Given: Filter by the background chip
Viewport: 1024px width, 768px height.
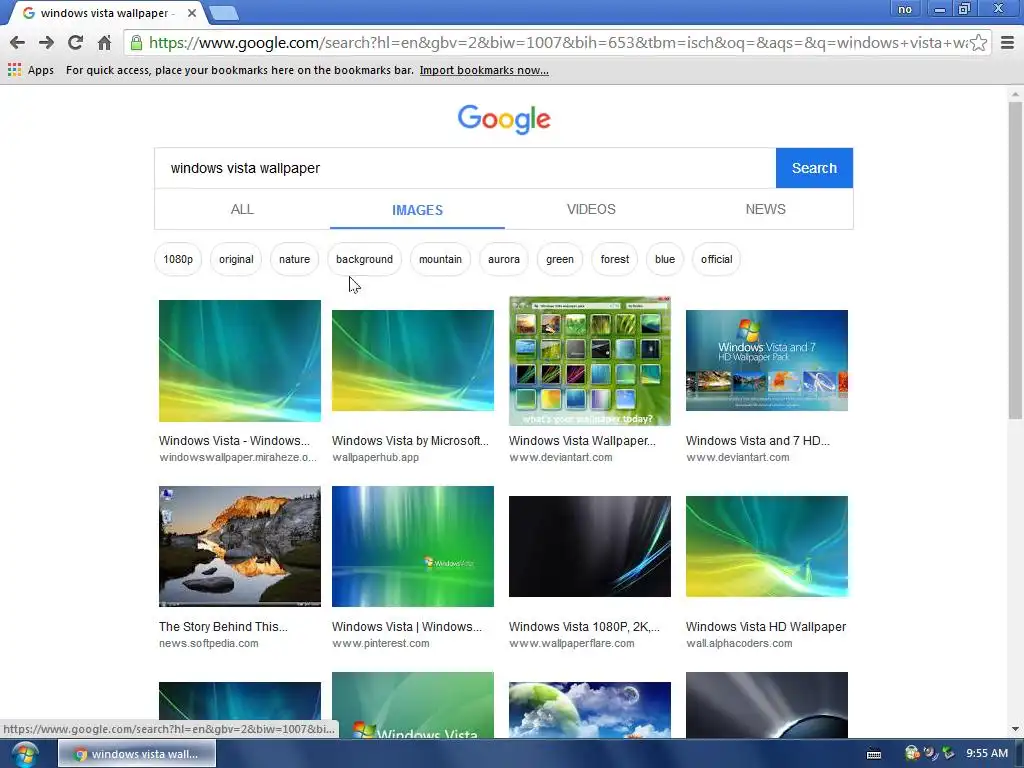Looking at the screenshot, I should 364,259.
